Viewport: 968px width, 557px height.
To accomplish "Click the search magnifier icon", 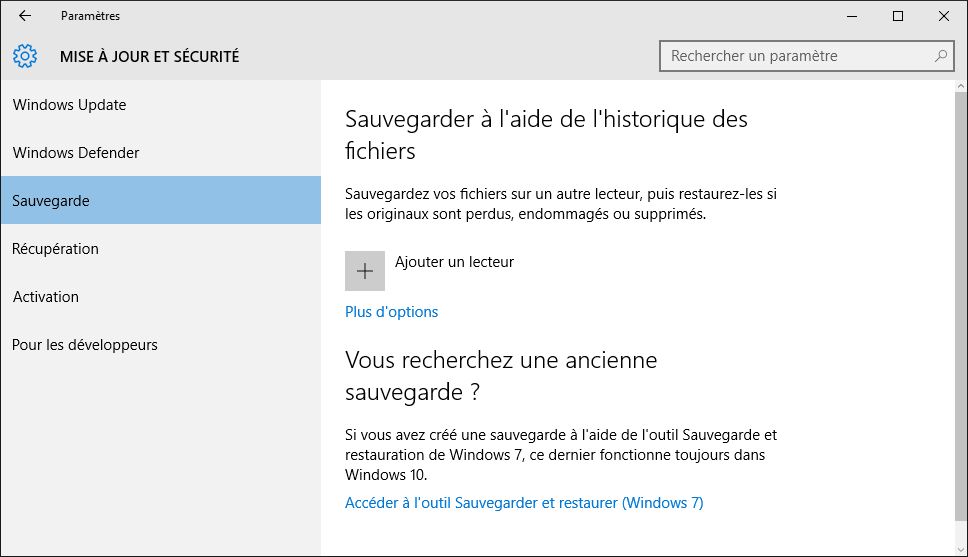I will tap(940, 56).
